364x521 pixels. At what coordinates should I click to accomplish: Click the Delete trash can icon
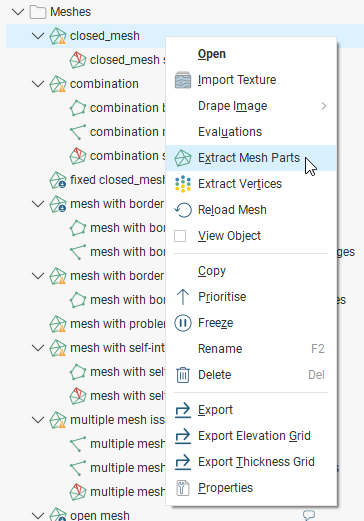pos(183,375)
